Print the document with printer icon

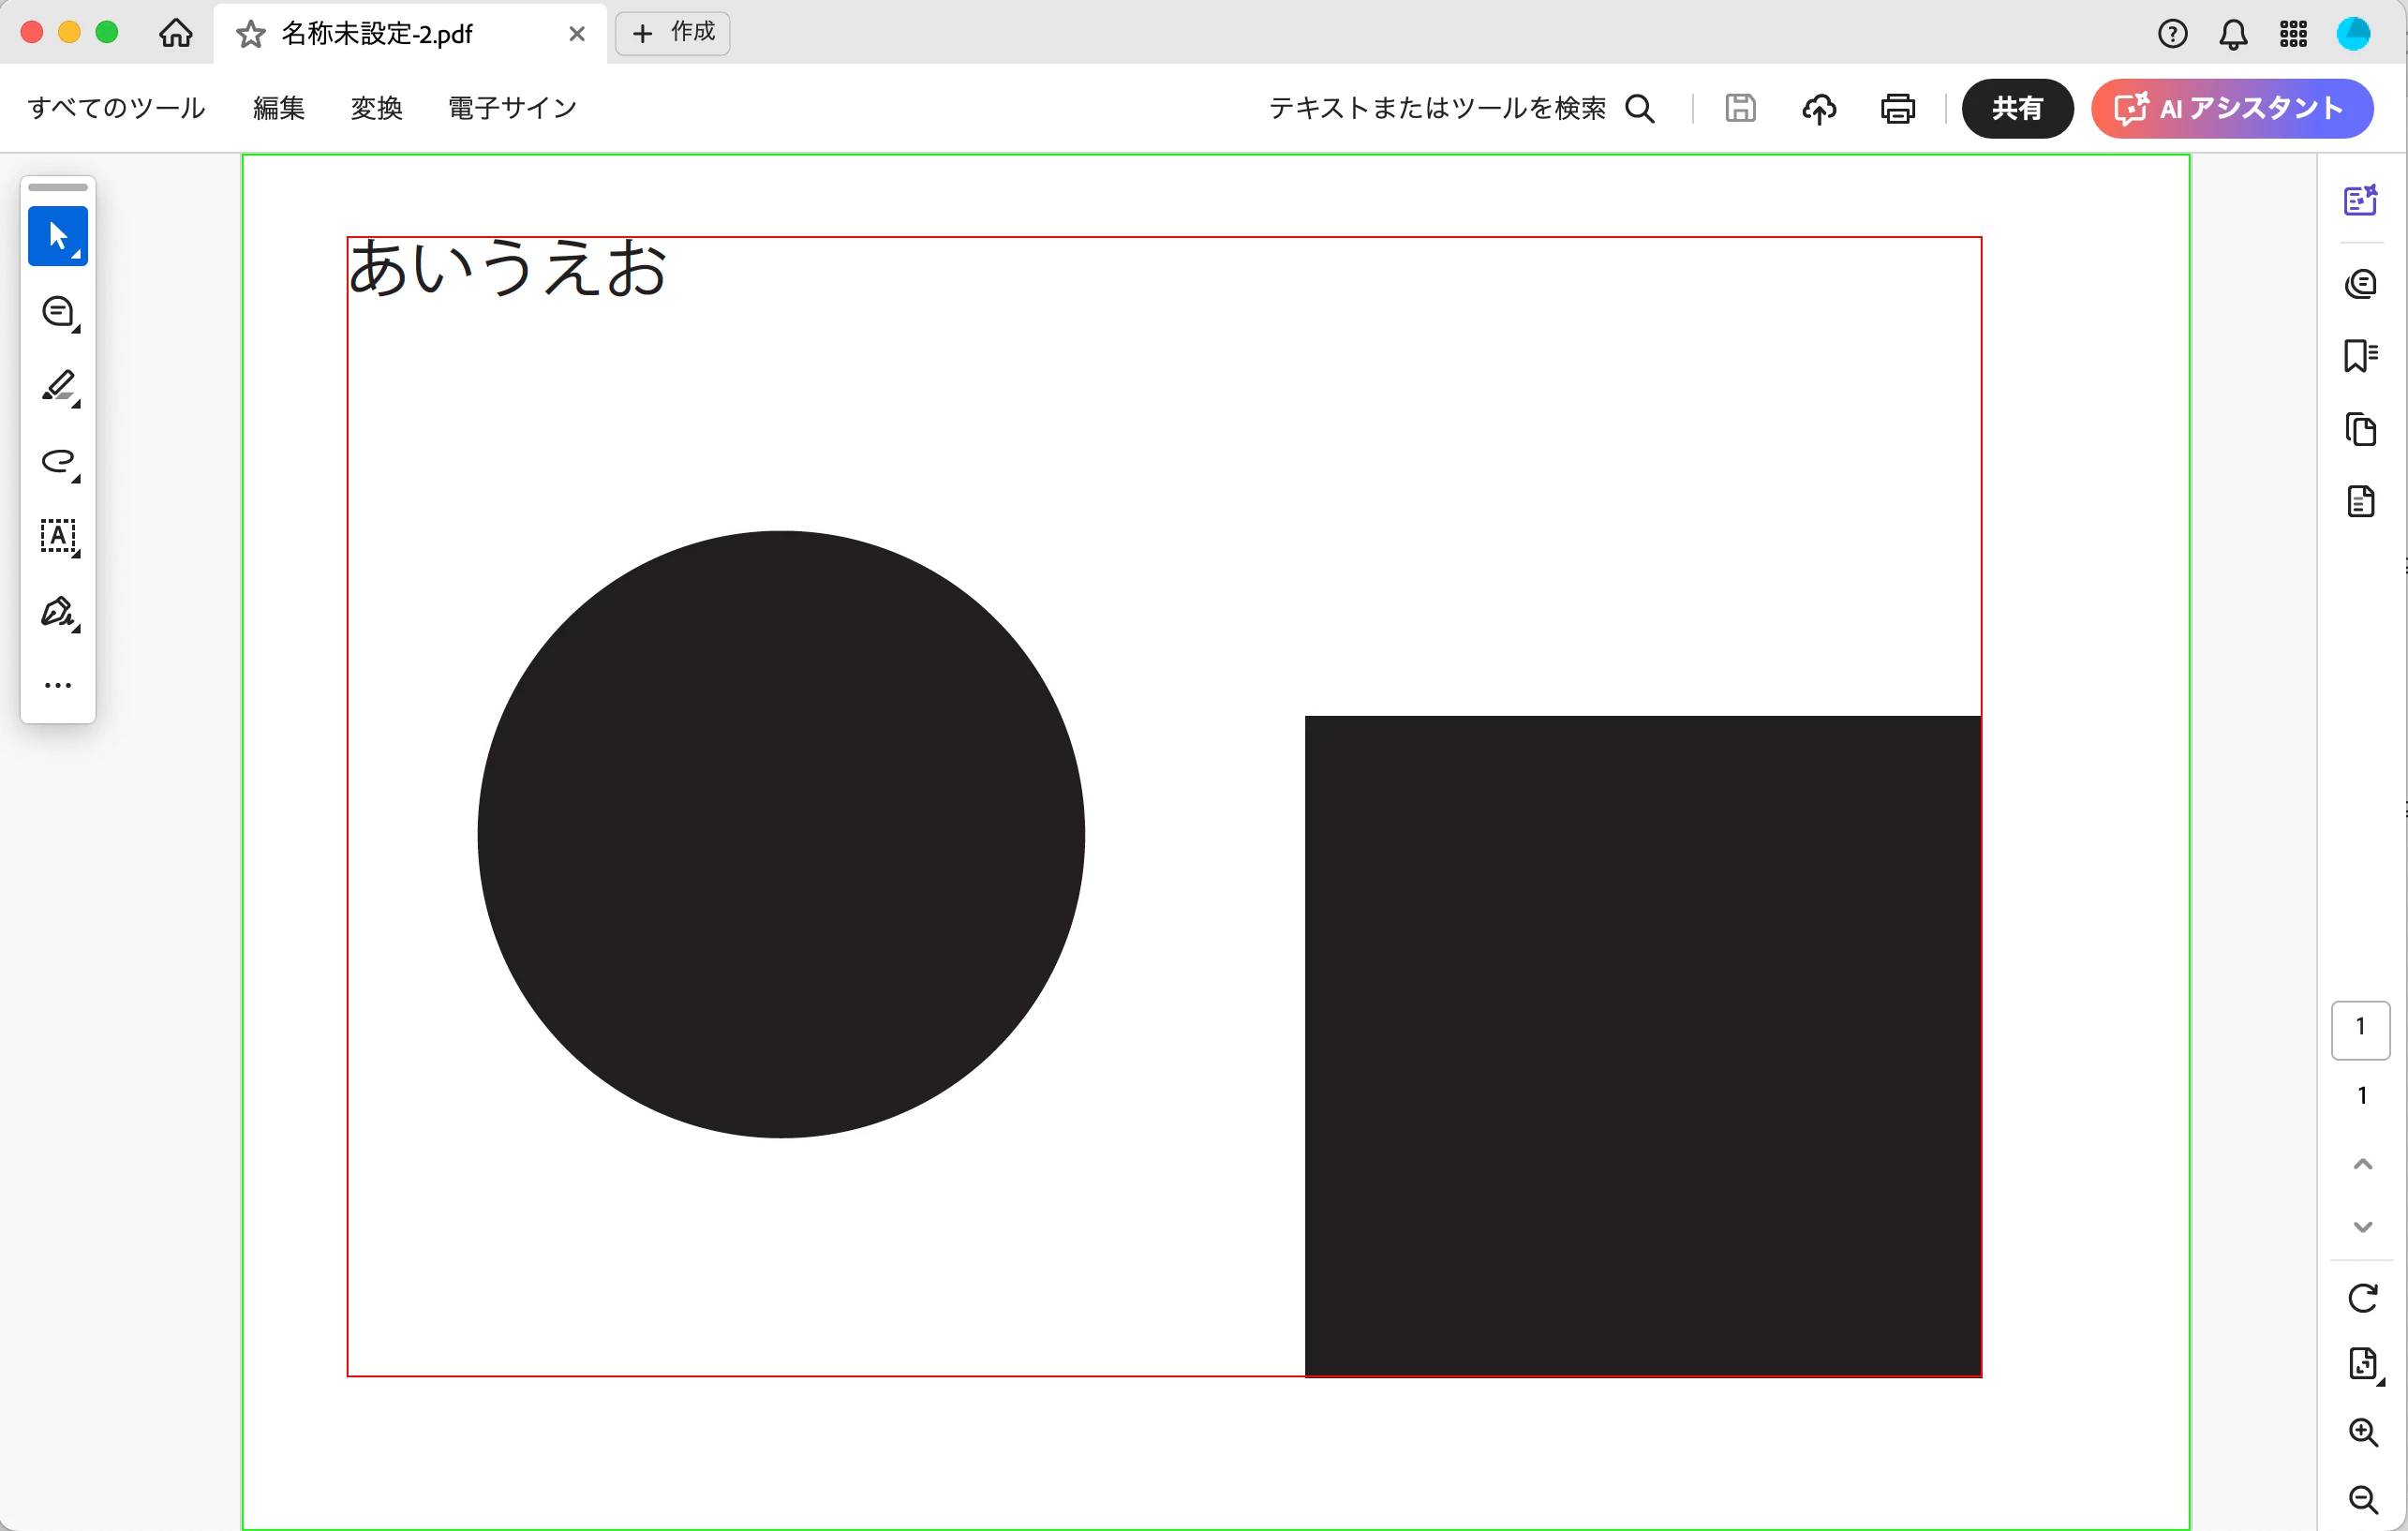1897,108
